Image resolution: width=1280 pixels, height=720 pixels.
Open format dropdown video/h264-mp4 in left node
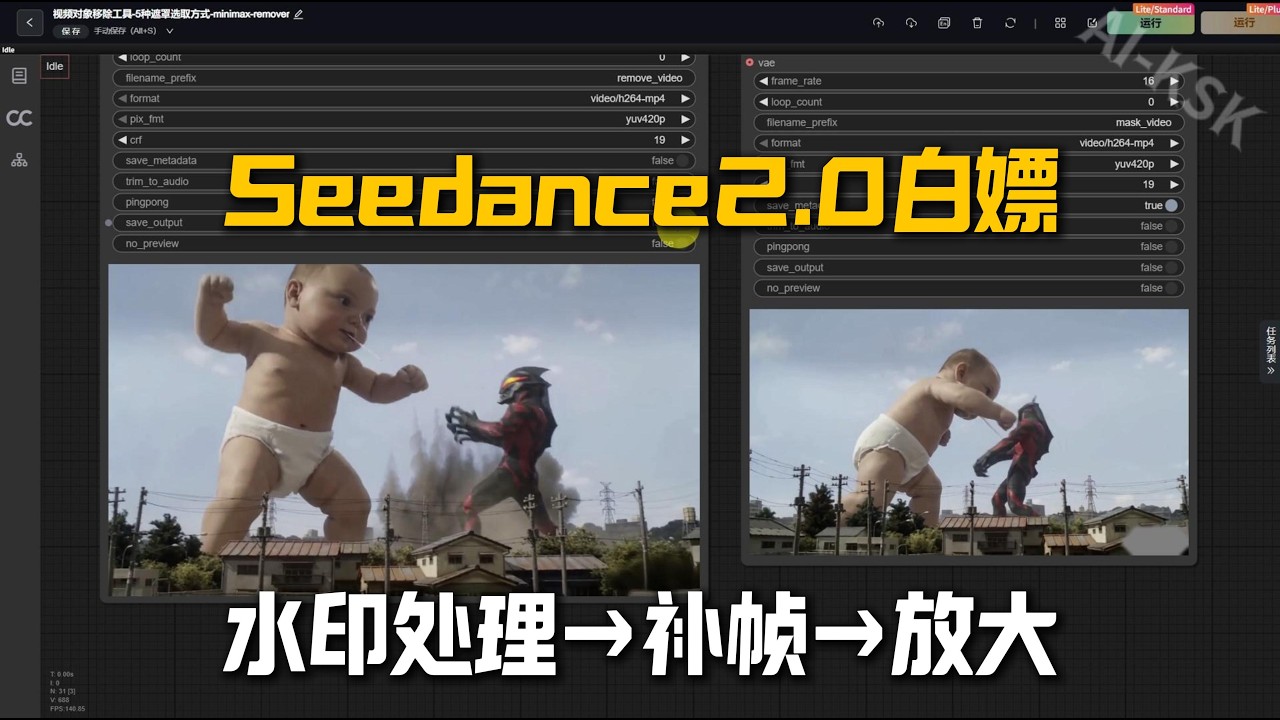point(403,98)
